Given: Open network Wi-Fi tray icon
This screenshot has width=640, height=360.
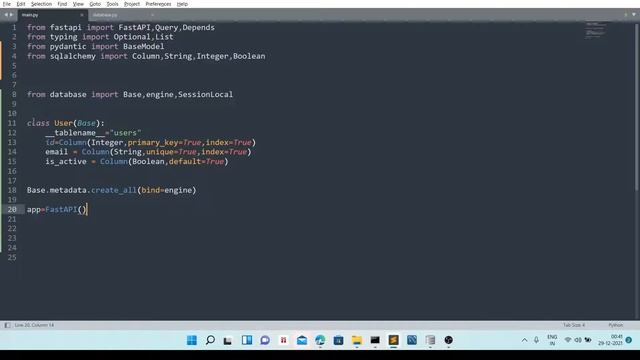Looking at the screenshot, I should 568,340.
